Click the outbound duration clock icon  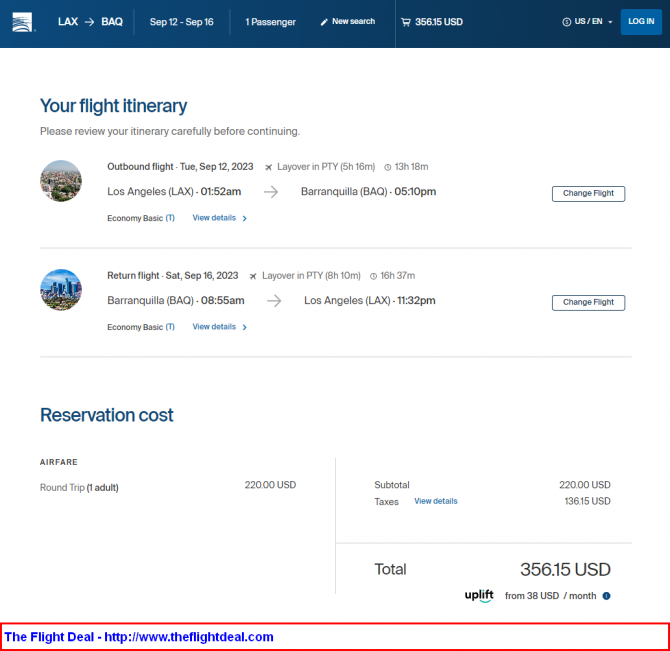point(388,167)
